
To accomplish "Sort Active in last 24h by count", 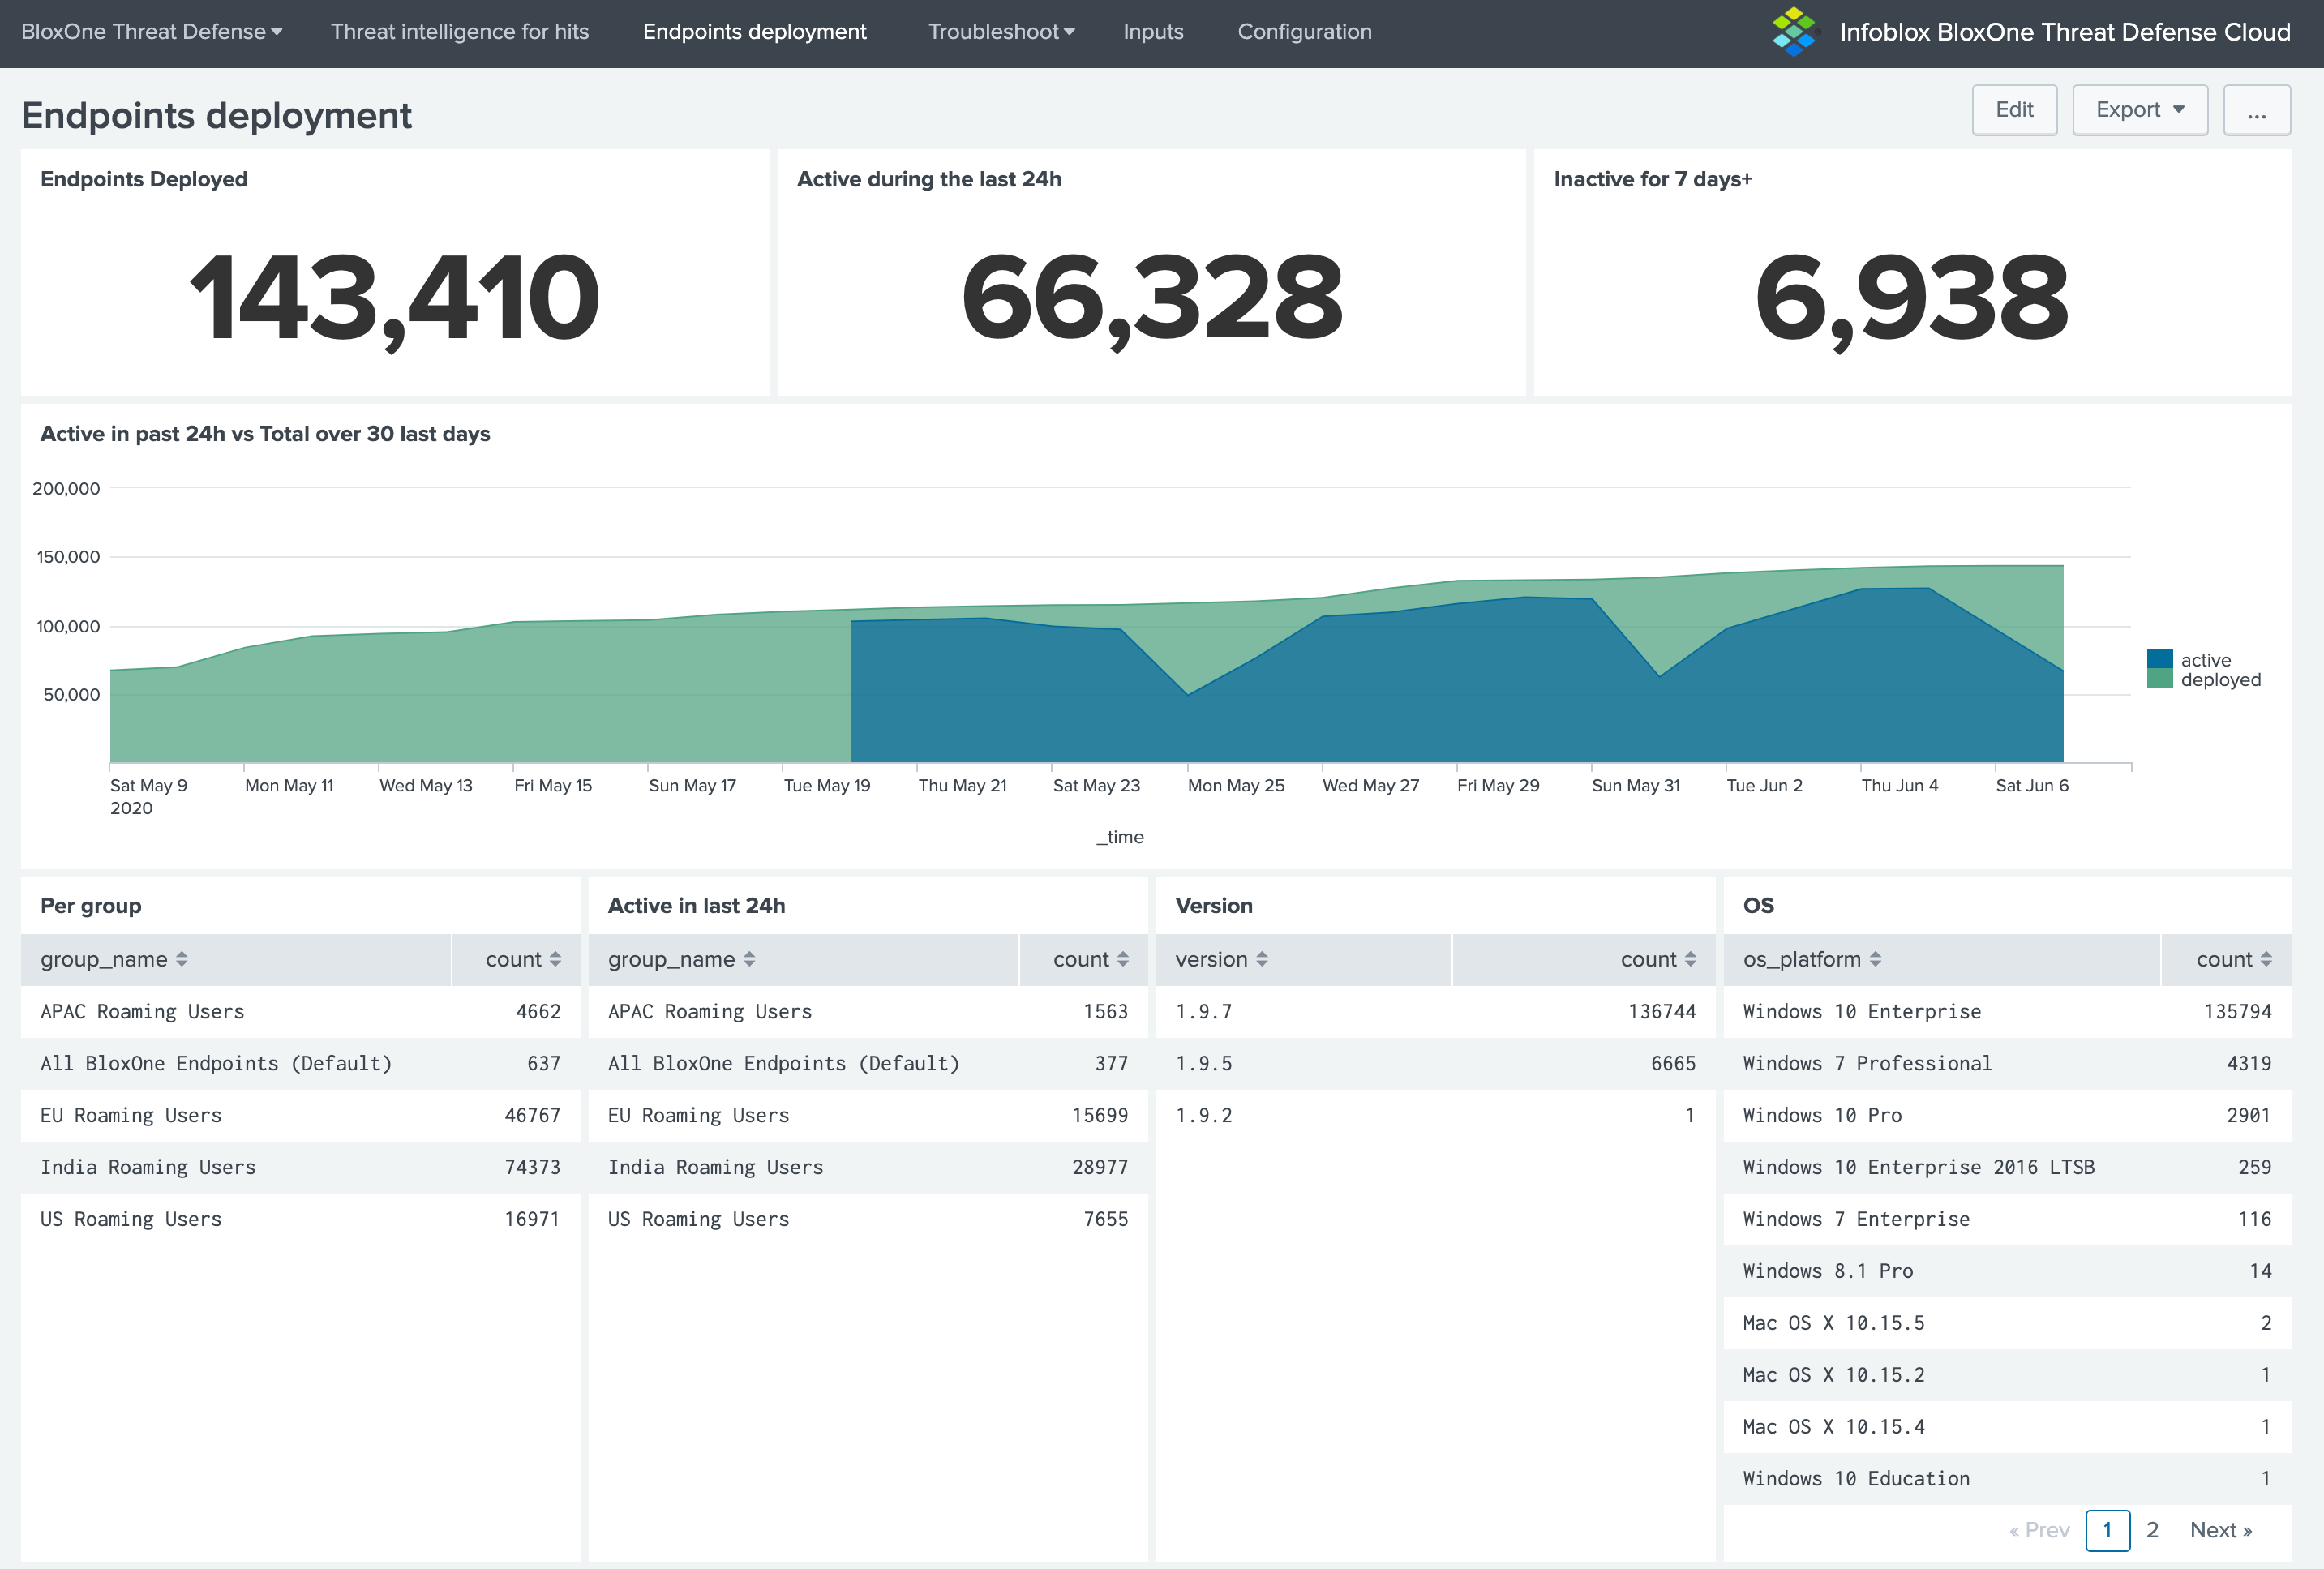I will [x=1091, y=959].
